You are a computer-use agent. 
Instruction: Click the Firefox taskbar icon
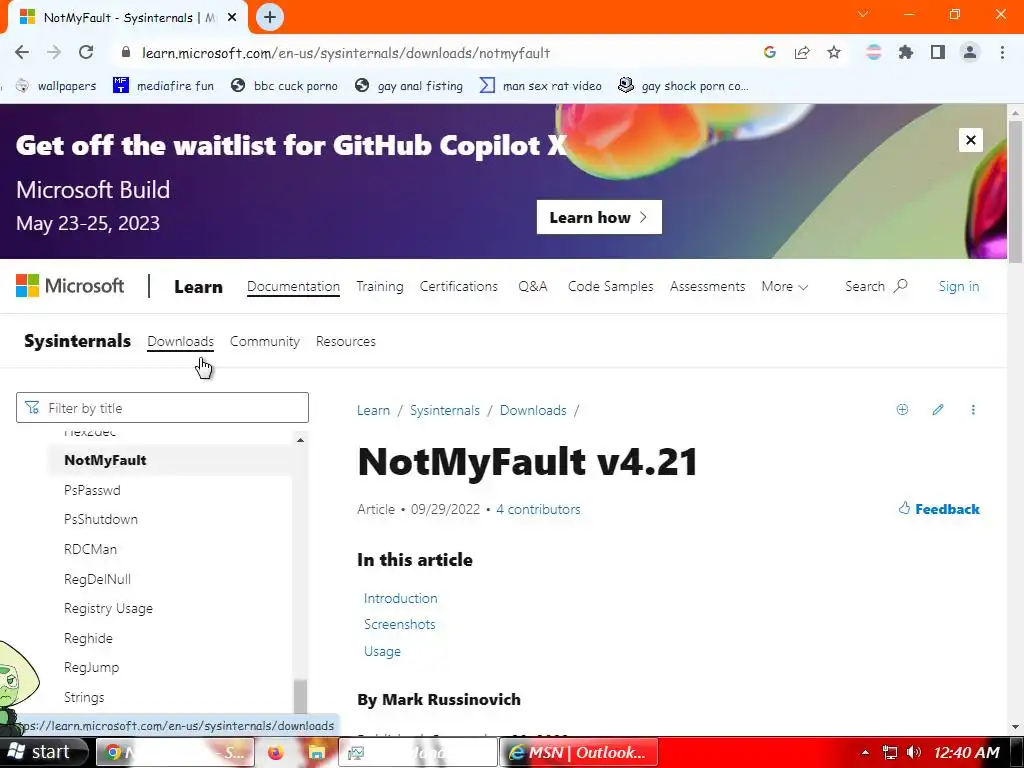(x=276, y=752)
